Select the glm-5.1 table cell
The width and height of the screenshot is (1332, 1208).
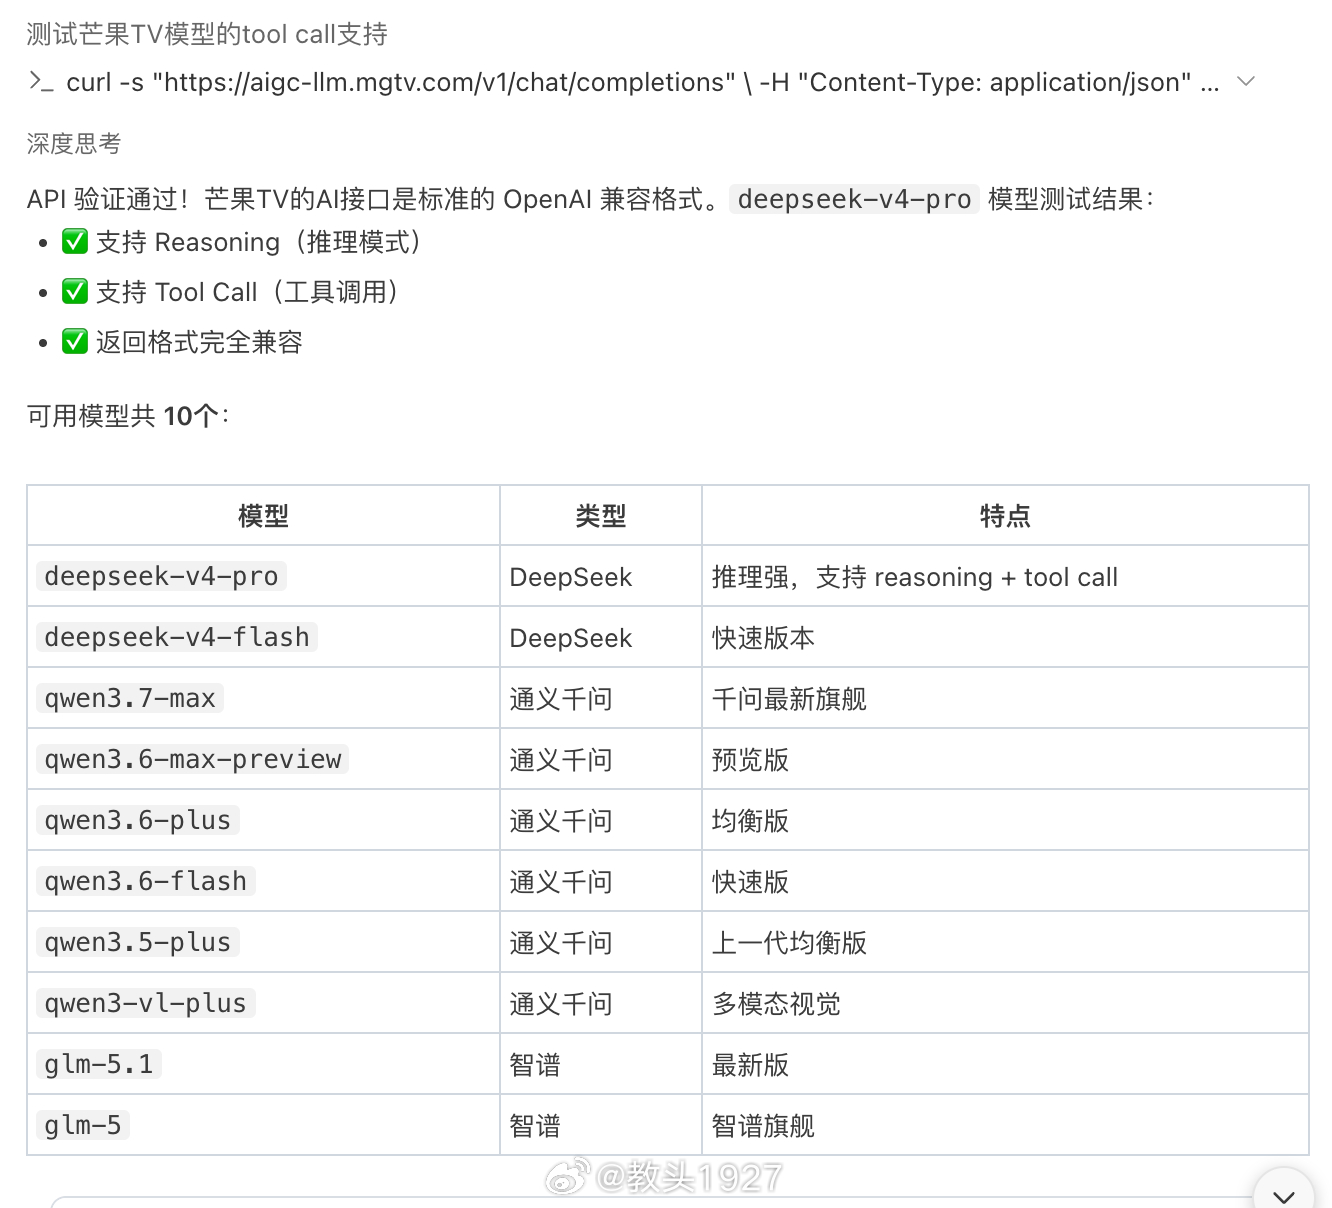pos(263,1064)
